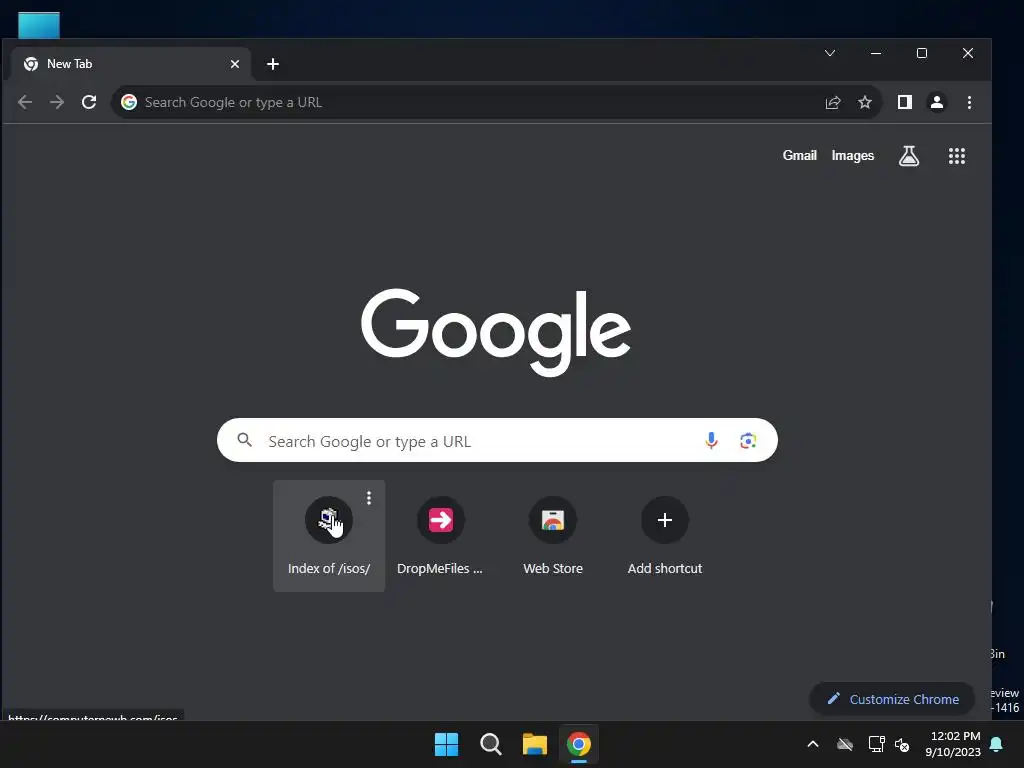This screenshot has height=768, width=1024.
Task: Open File Explorer from taskbar
Action: (x=534, y=744)
